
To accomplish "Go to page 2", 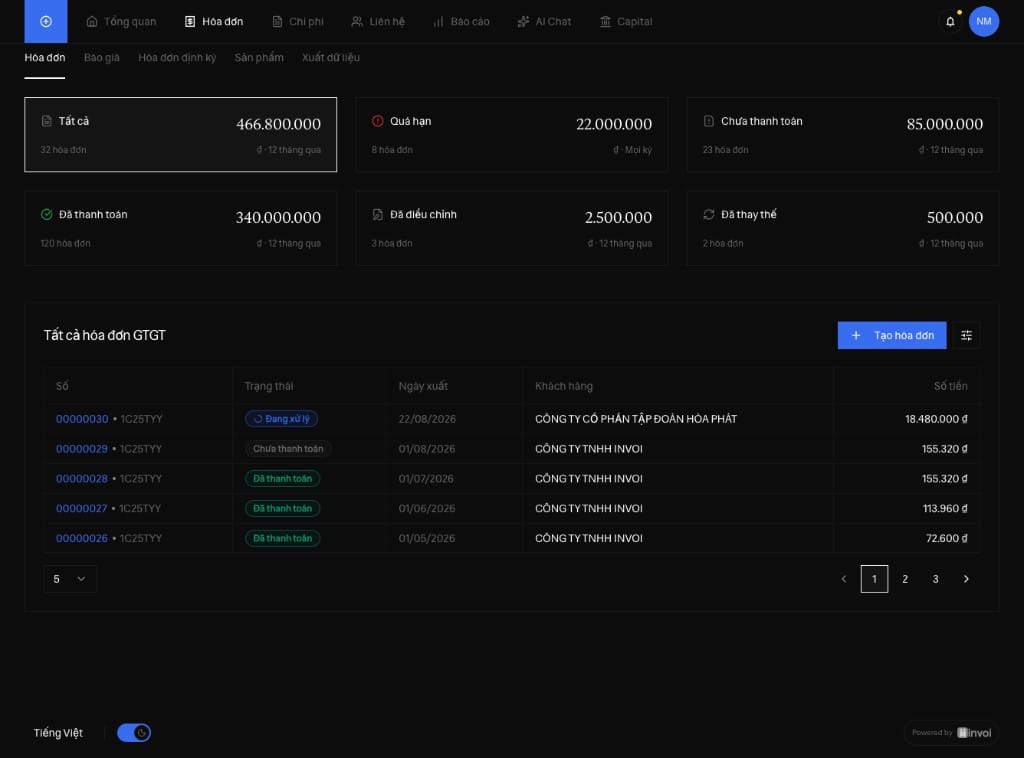I will (905, 579).
